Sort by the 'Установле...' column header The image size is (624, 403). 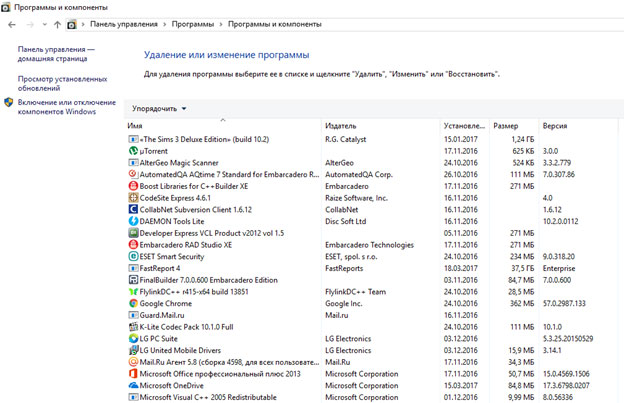(464, 126)
